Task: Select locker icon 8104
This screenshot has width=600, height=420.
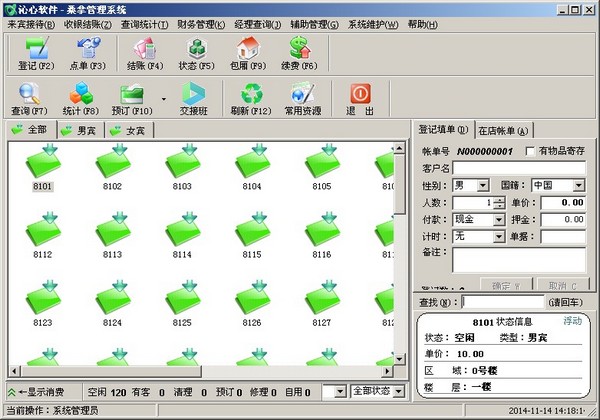Action: (x=252, y=167)
